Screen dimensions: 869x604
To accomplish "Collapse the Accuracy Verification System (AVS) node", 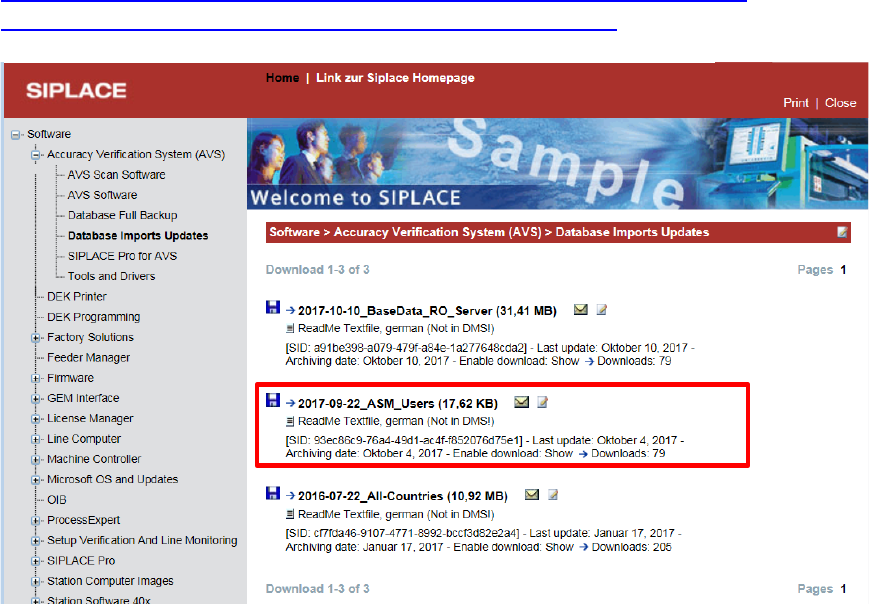I will pos(36,155).
